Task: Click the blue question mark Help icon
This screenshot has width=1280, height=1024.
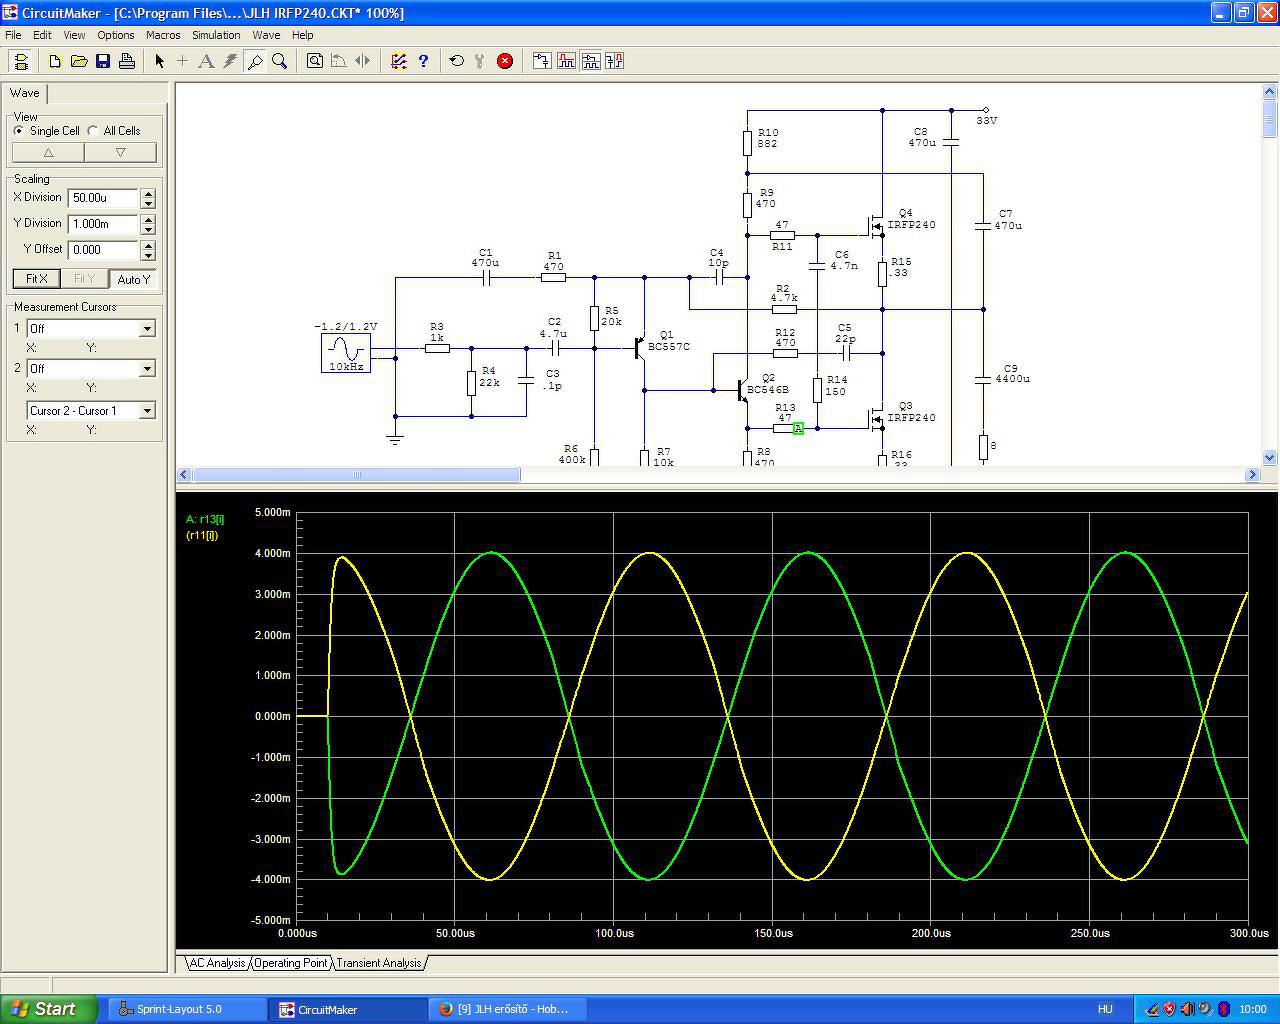Action: click(423, 61)
